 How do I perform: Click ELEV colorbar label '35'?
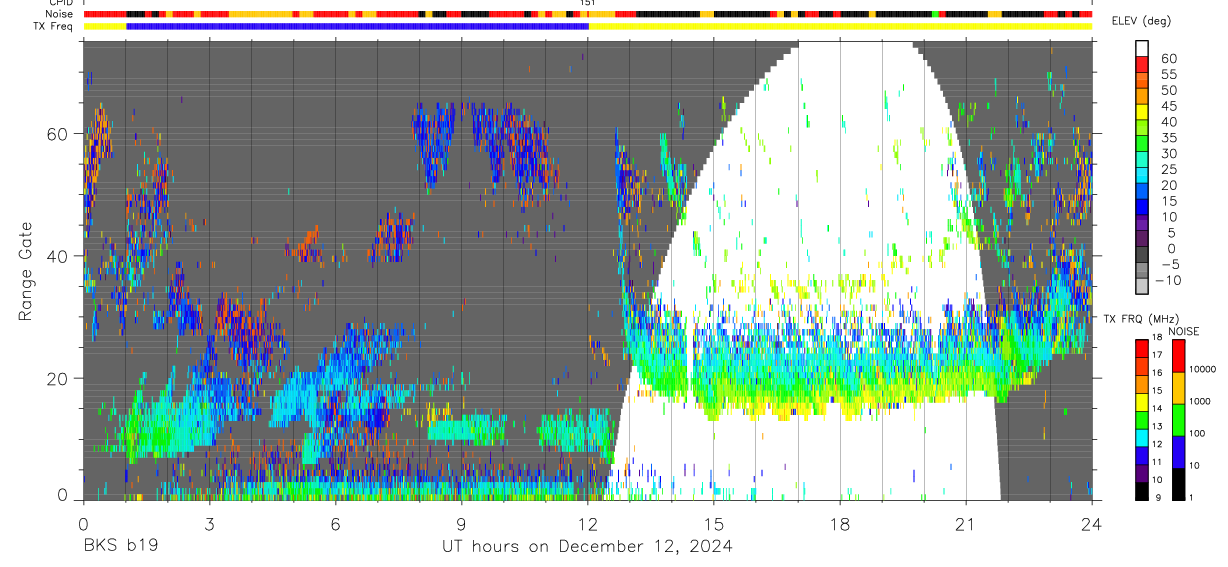(1168, 138)
